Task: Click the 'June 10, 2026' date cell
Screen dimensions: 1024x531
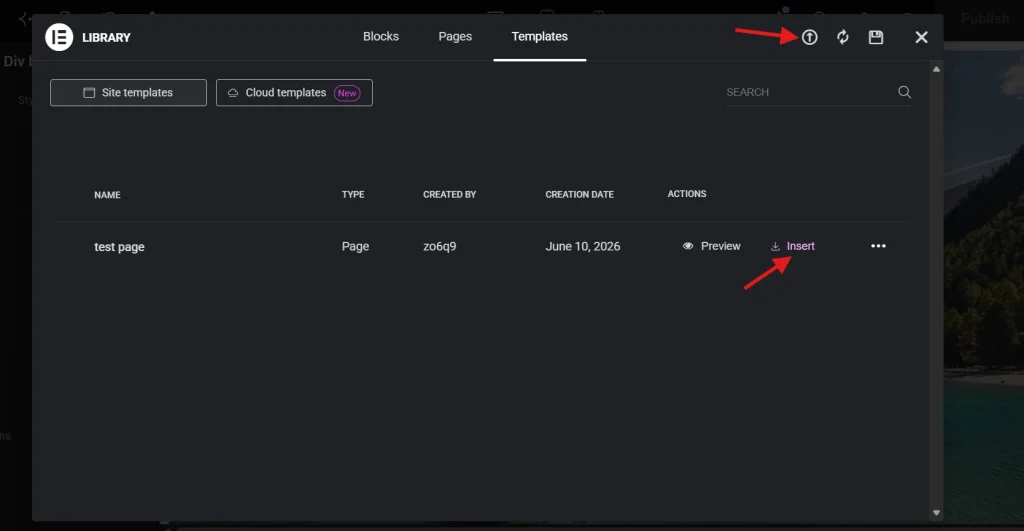Action: pos(583,246)
